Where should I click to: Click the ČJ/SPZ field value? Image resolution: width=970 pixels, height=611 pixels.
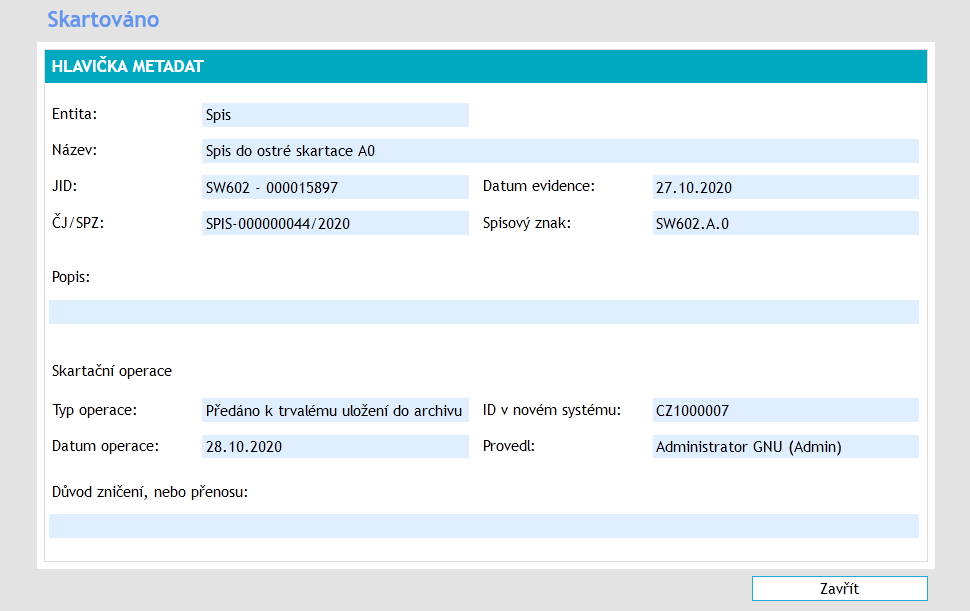tap(334, 224)
